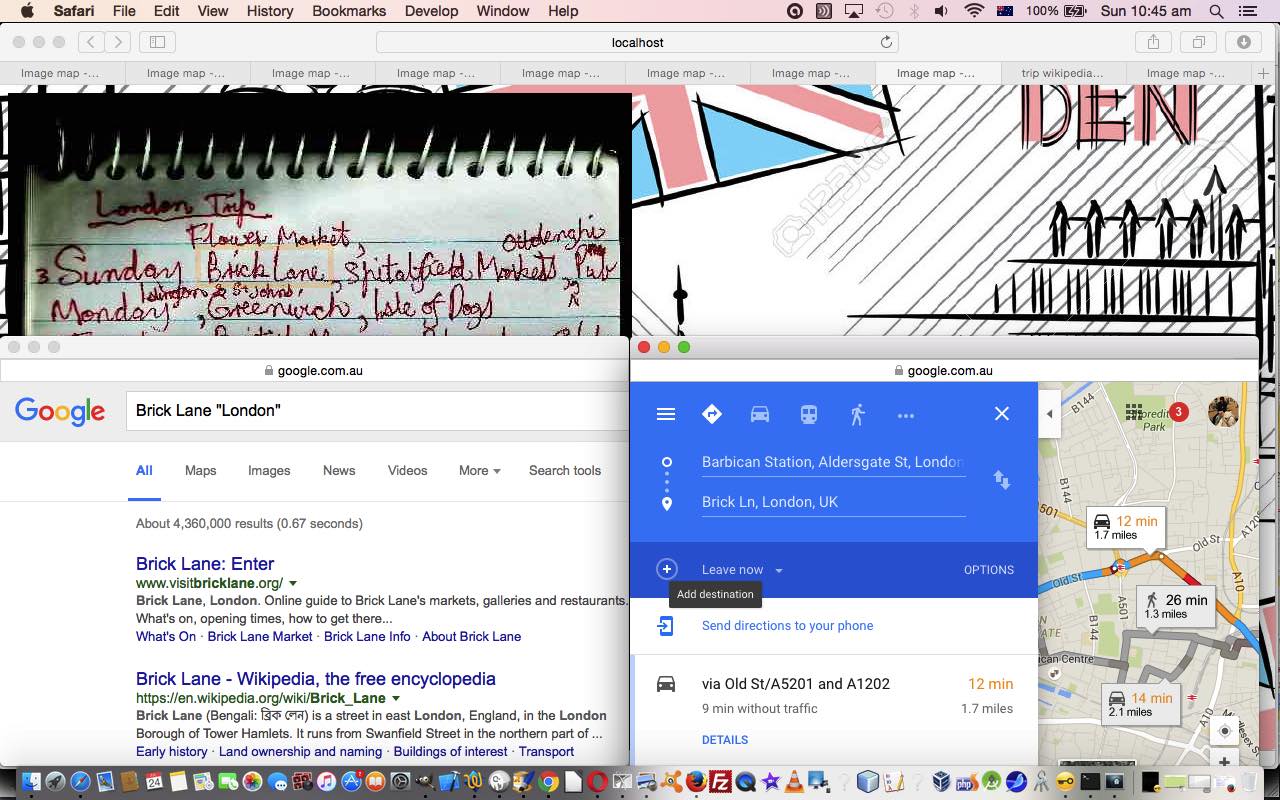The width and height of the screenshot is (1280, 800).
Task: Switch to the Maps search tab
Action: pyautogui.click(x=200, y=471)
